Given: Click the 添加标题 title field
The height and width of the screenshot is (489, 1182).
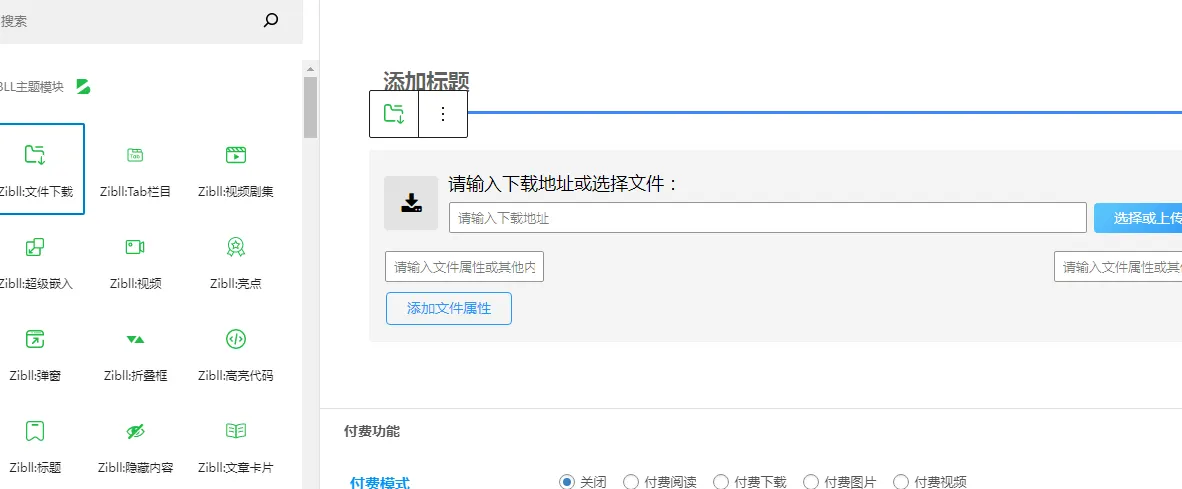Looking at the screenshot, I should (427, 81).
